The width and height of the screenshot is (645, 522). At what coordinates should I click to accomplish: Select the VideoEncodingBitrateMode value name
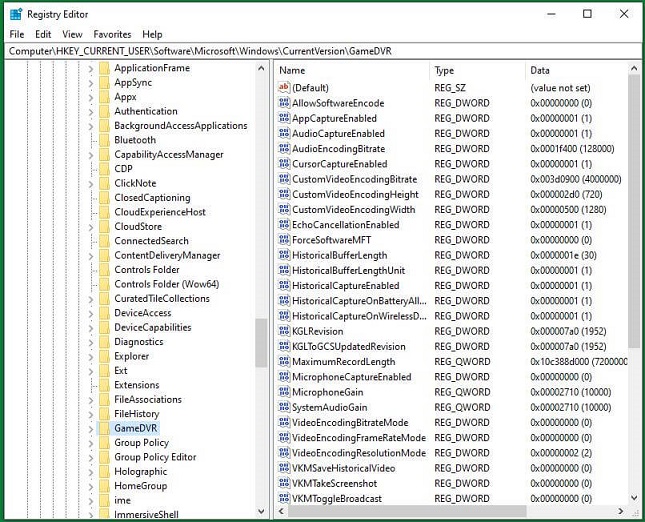(x=350, y=422)
